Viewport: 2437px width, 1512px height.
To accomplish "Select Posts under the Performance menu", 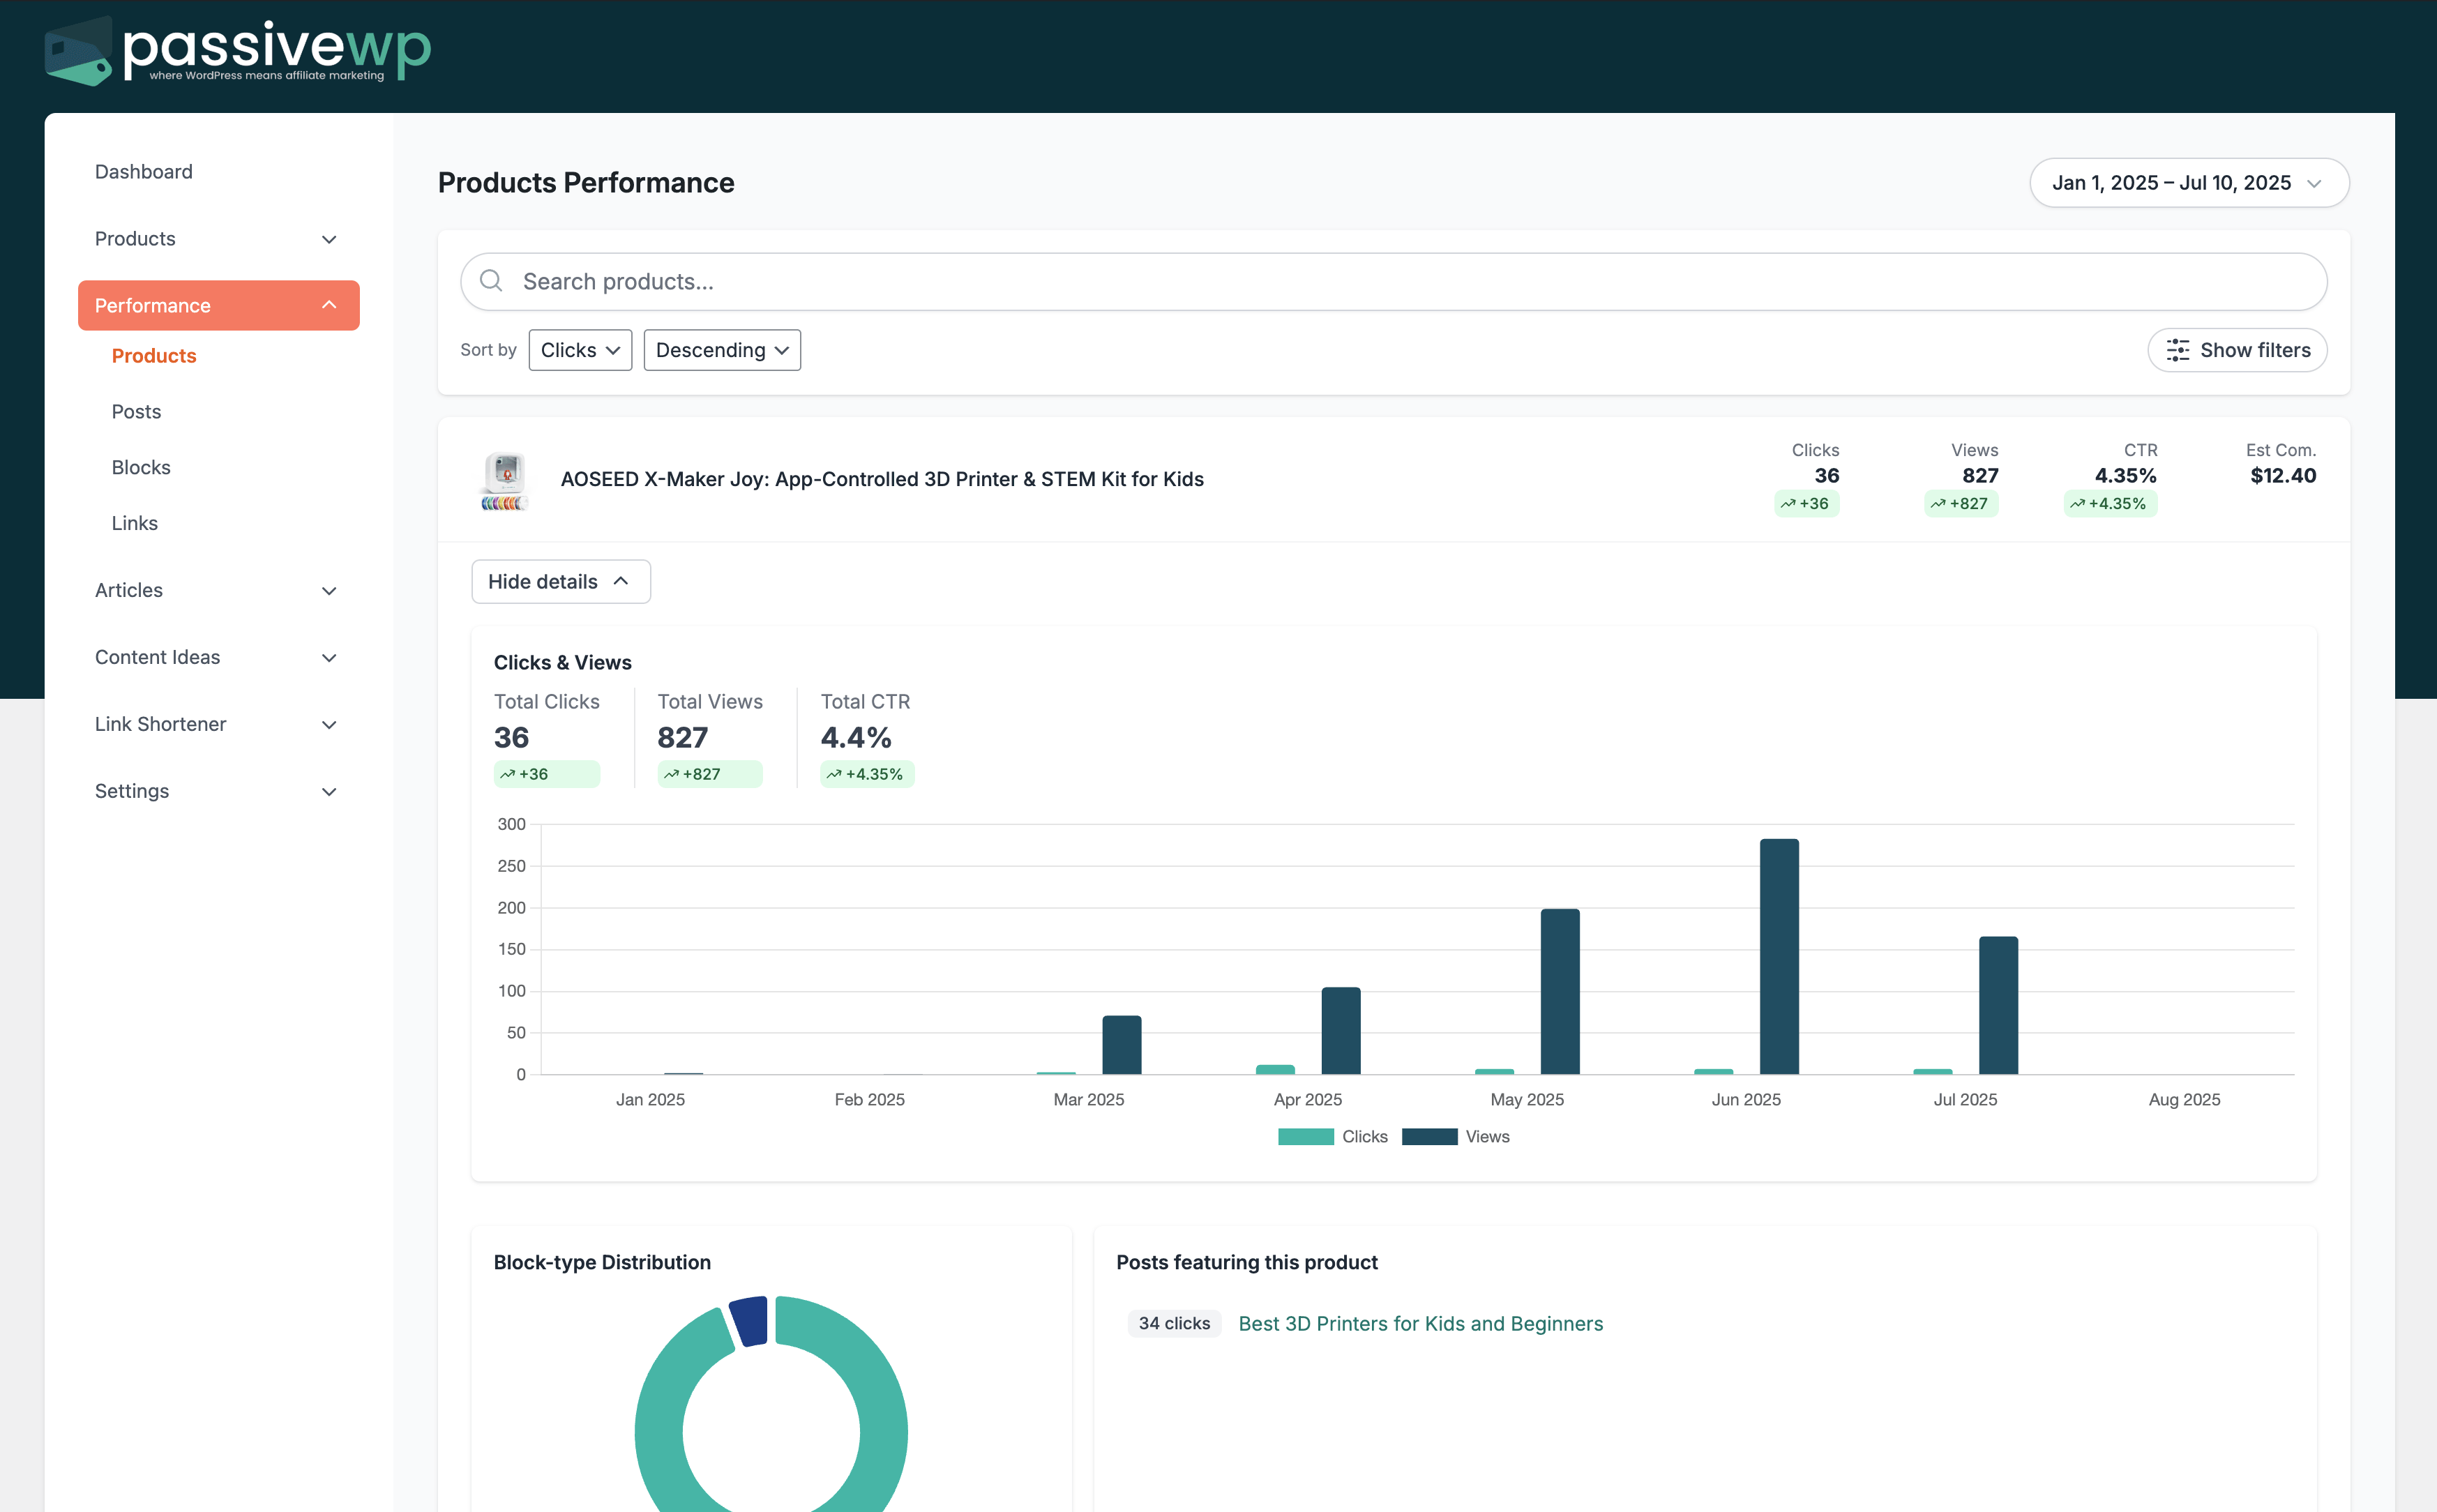I will point(137,411).
